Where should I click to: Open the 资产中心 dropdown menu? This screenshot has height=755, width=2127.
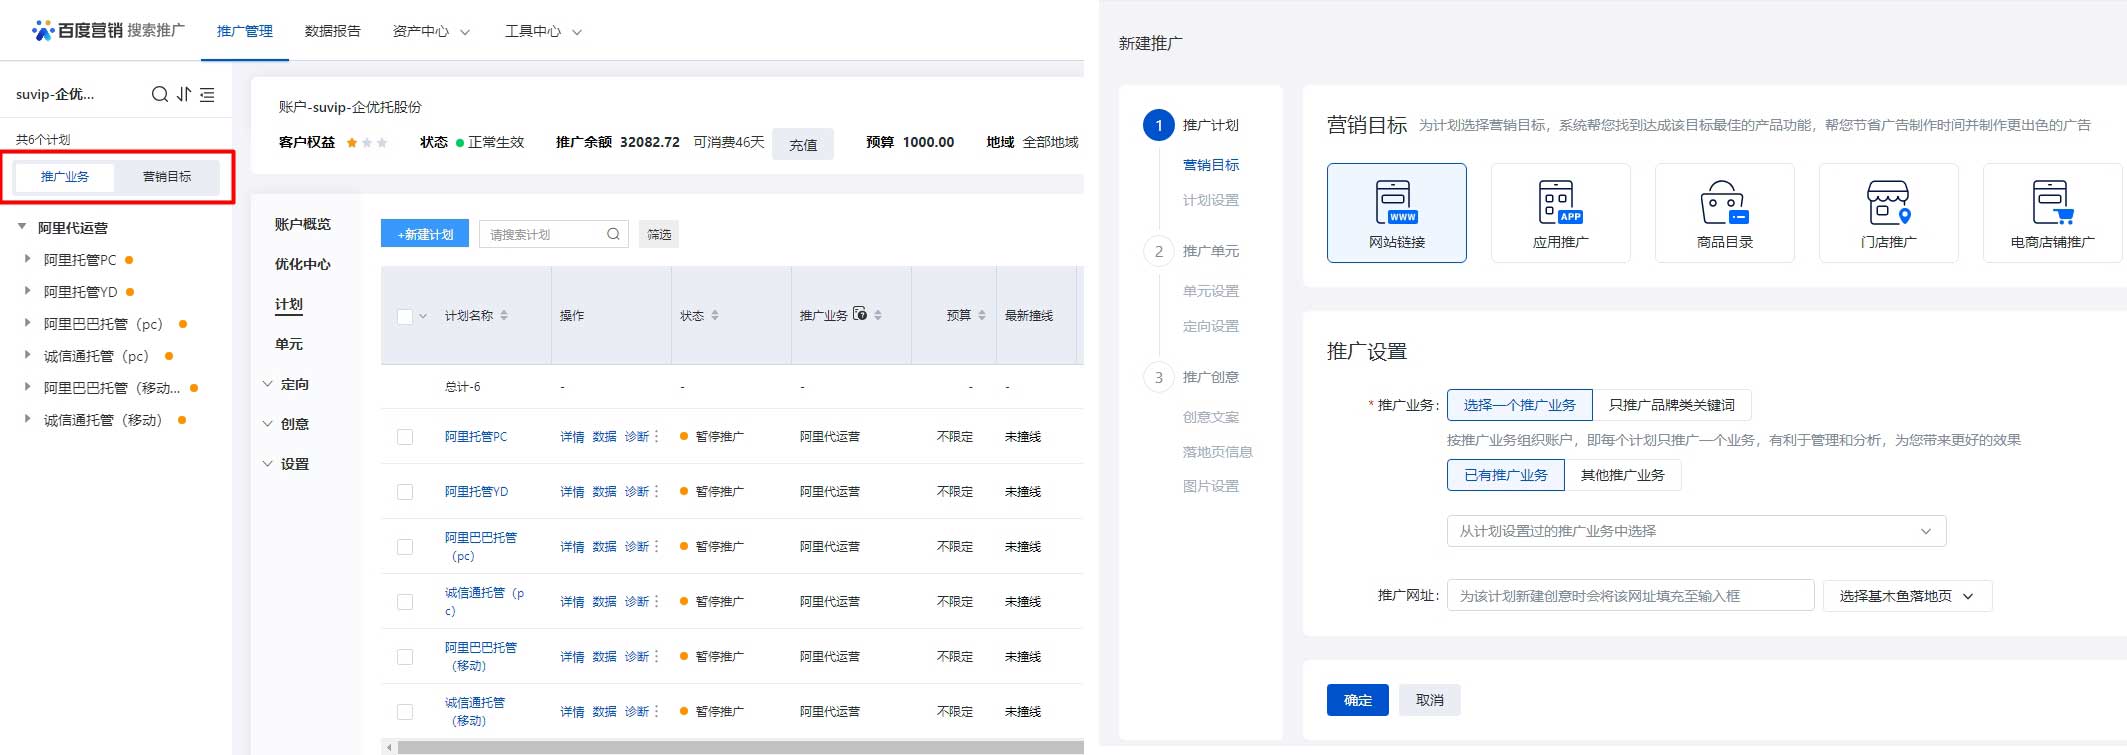[431, 31]
